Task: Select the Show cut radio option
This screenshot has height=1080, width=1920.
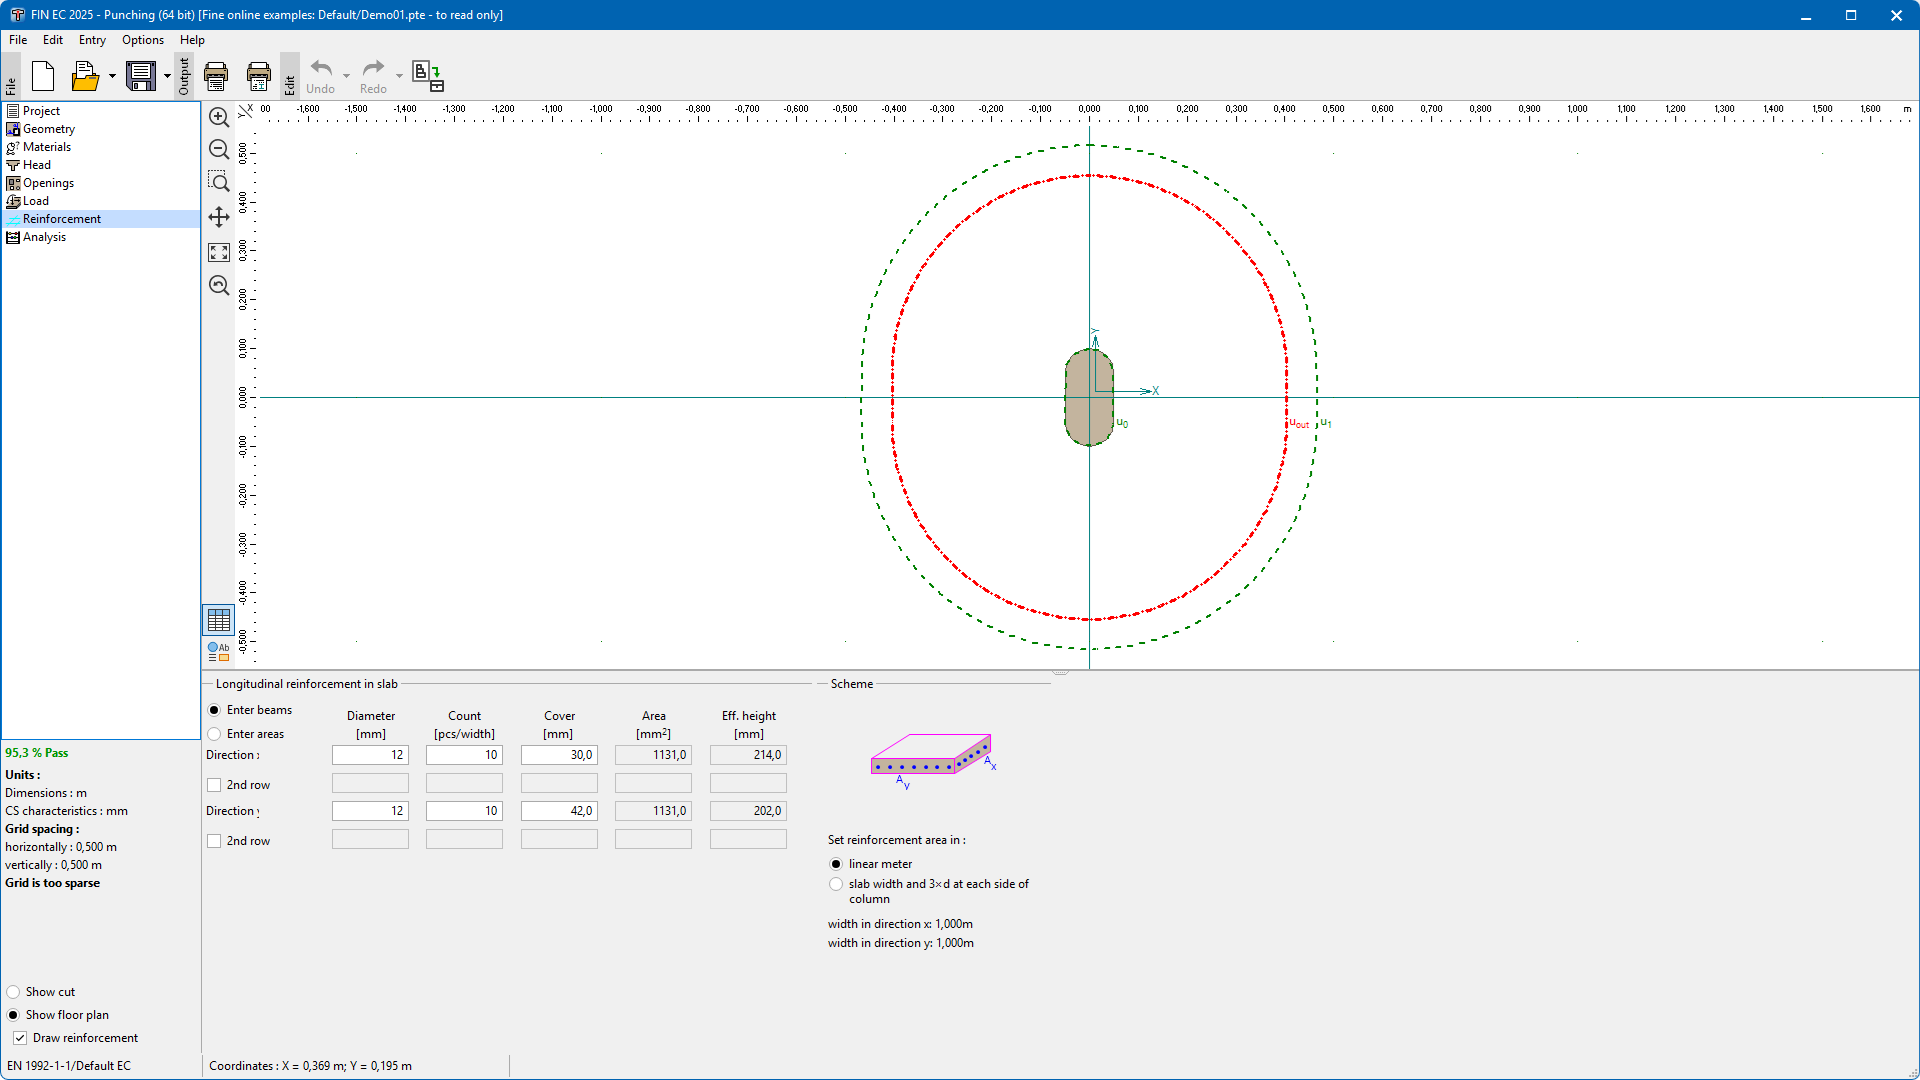Action: click(x=13, y=992)
